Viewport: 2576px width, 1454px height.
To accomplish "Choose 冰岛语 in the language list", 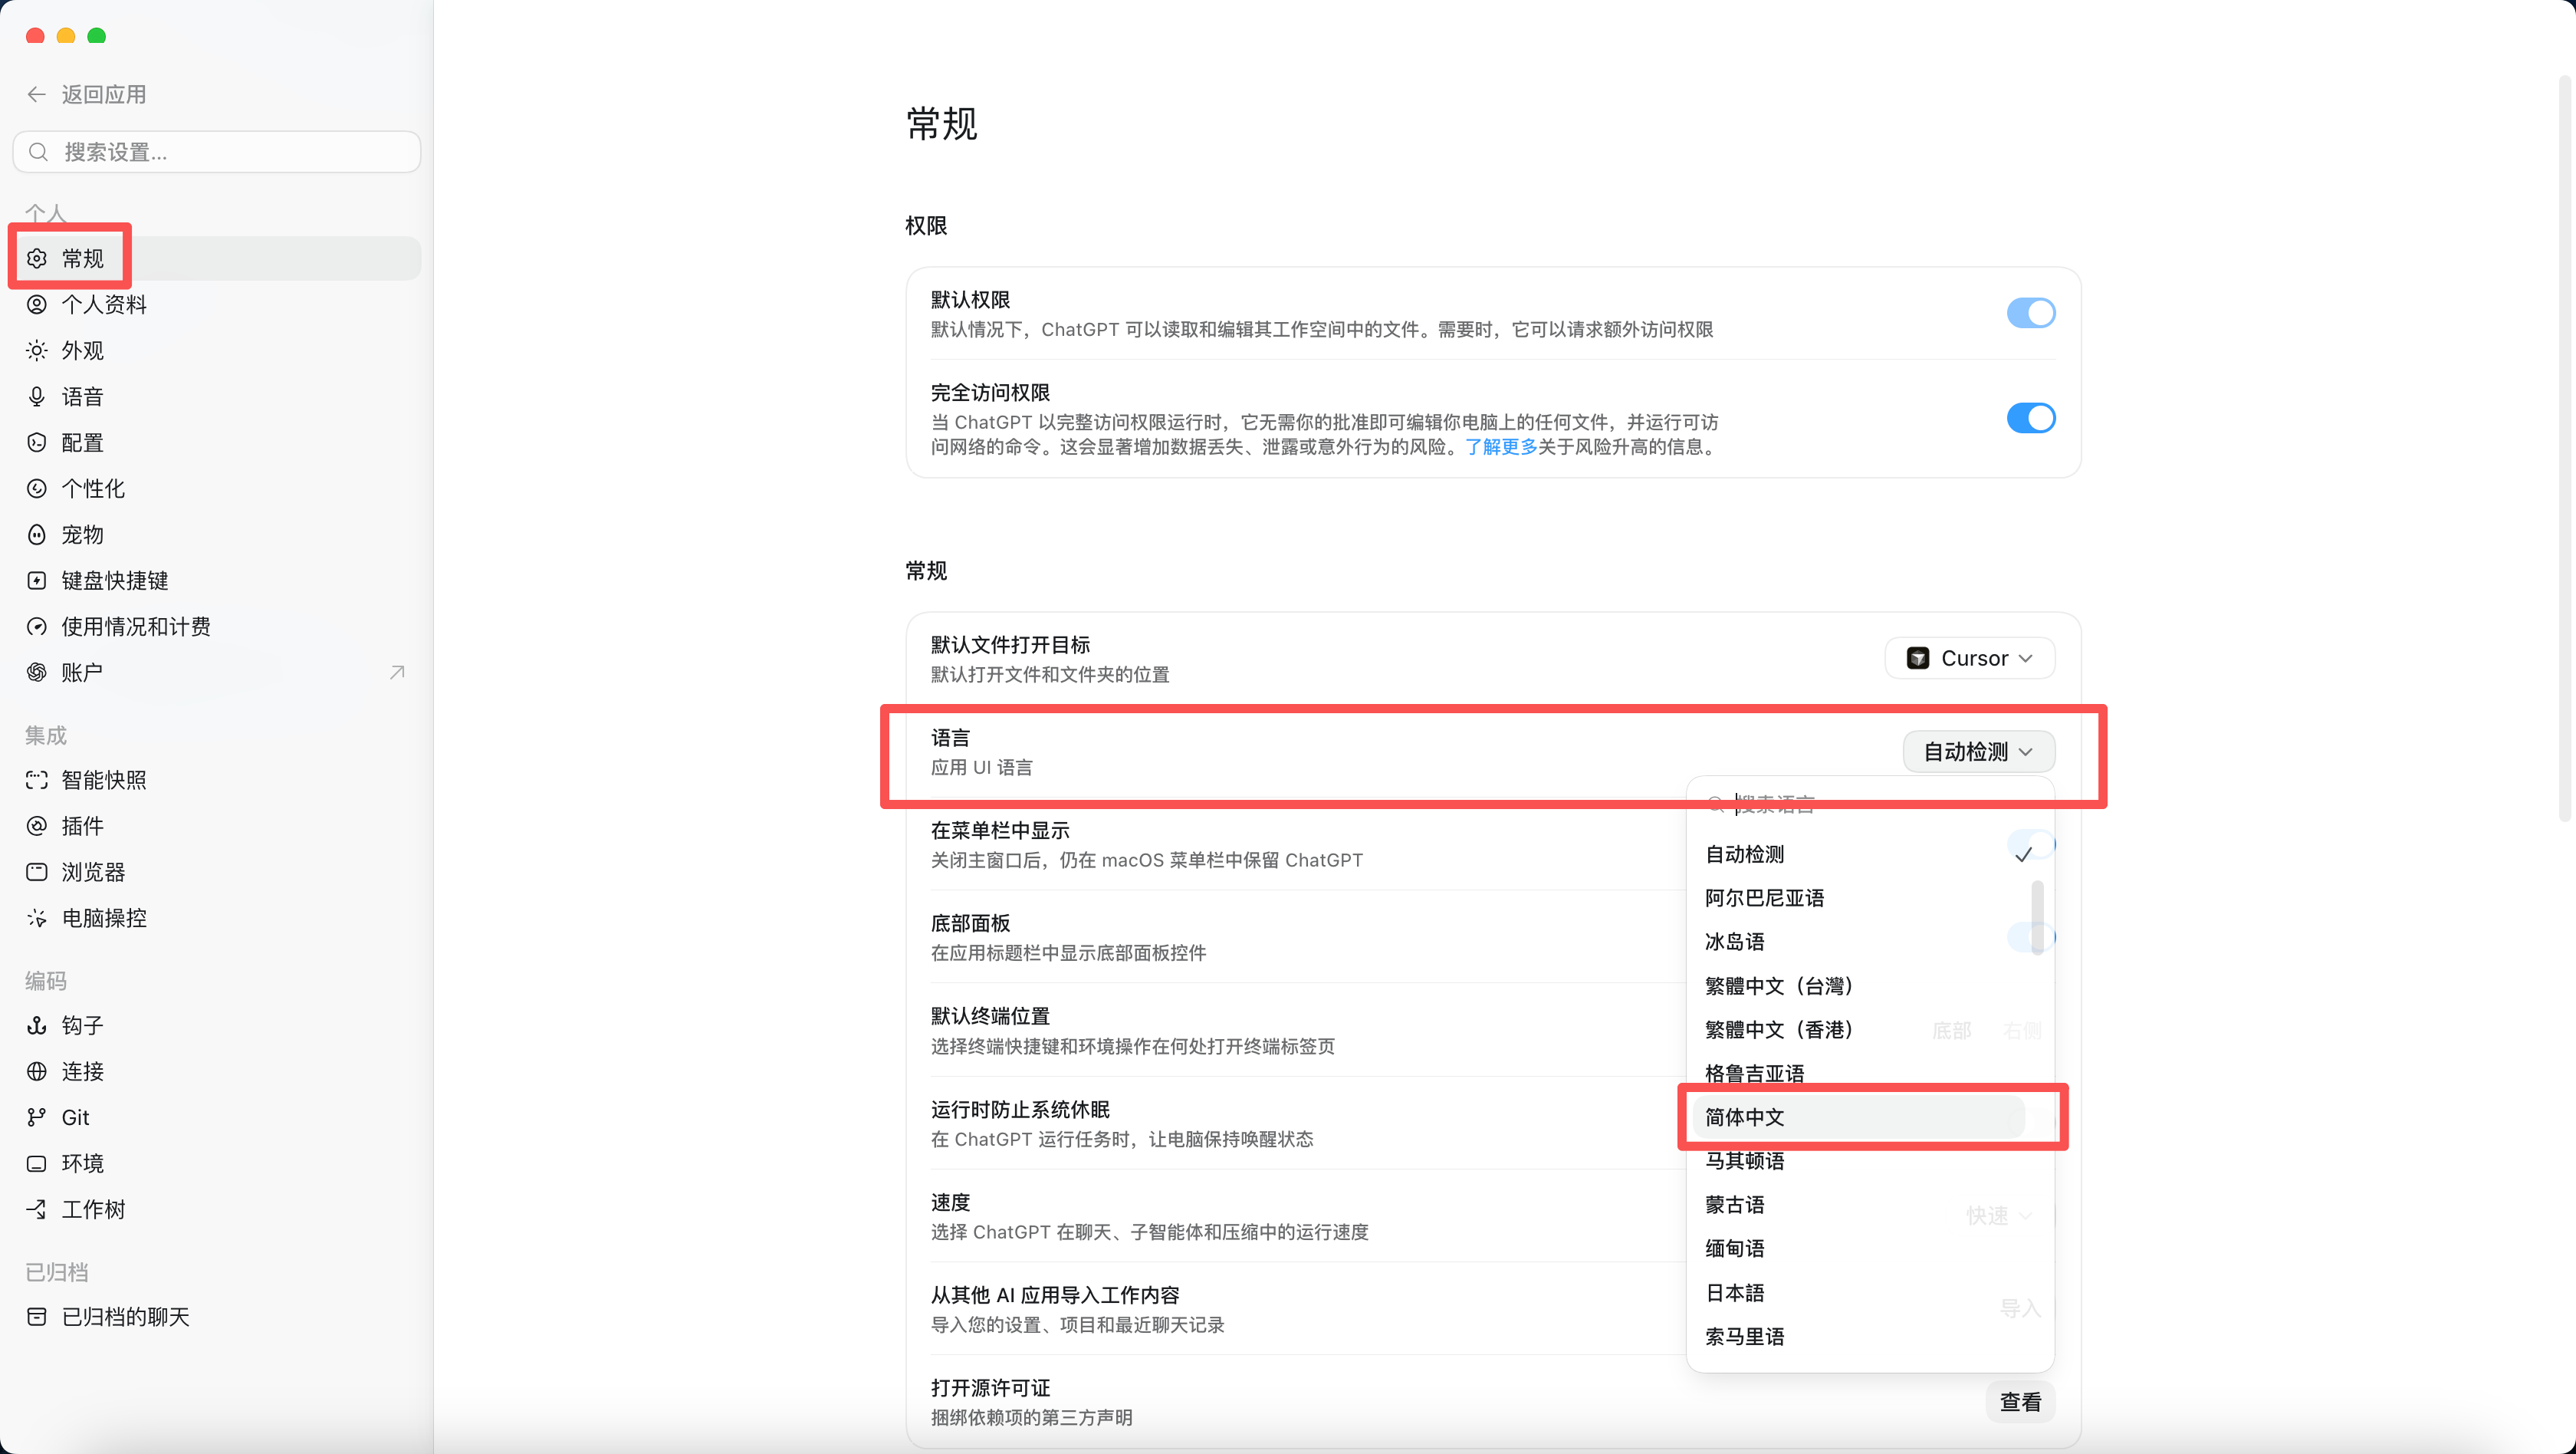I will [x=1860, y=942].
